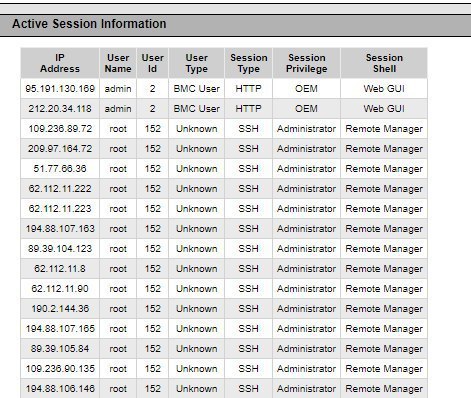Click Unknown user type in 194.88.106.146 row
This screenshot has width=471, height=398.
pos(197,389)
